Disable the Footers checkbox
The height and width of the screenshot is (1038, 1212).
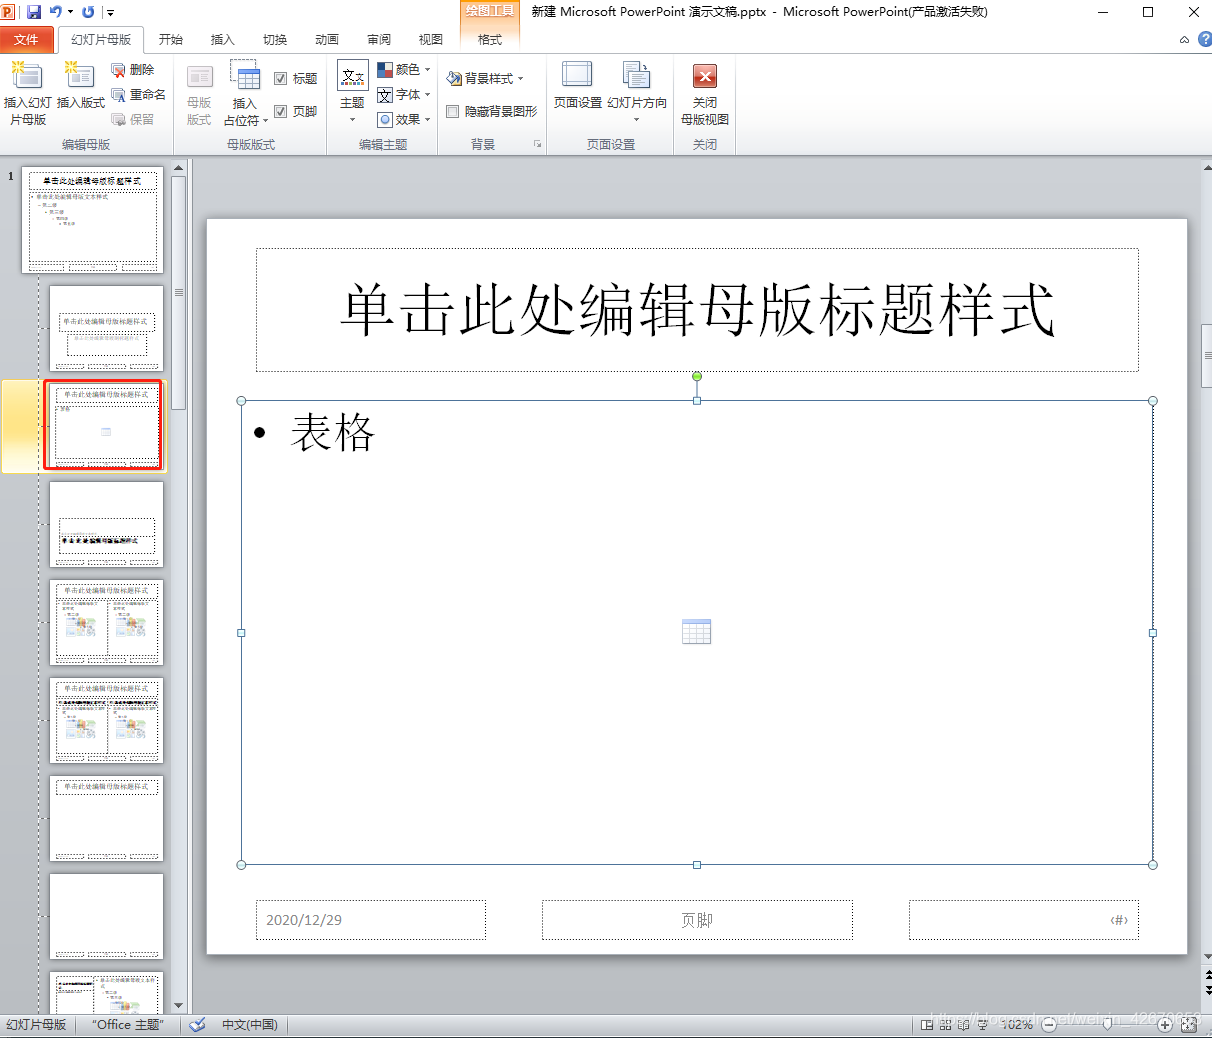pos(281,112)
